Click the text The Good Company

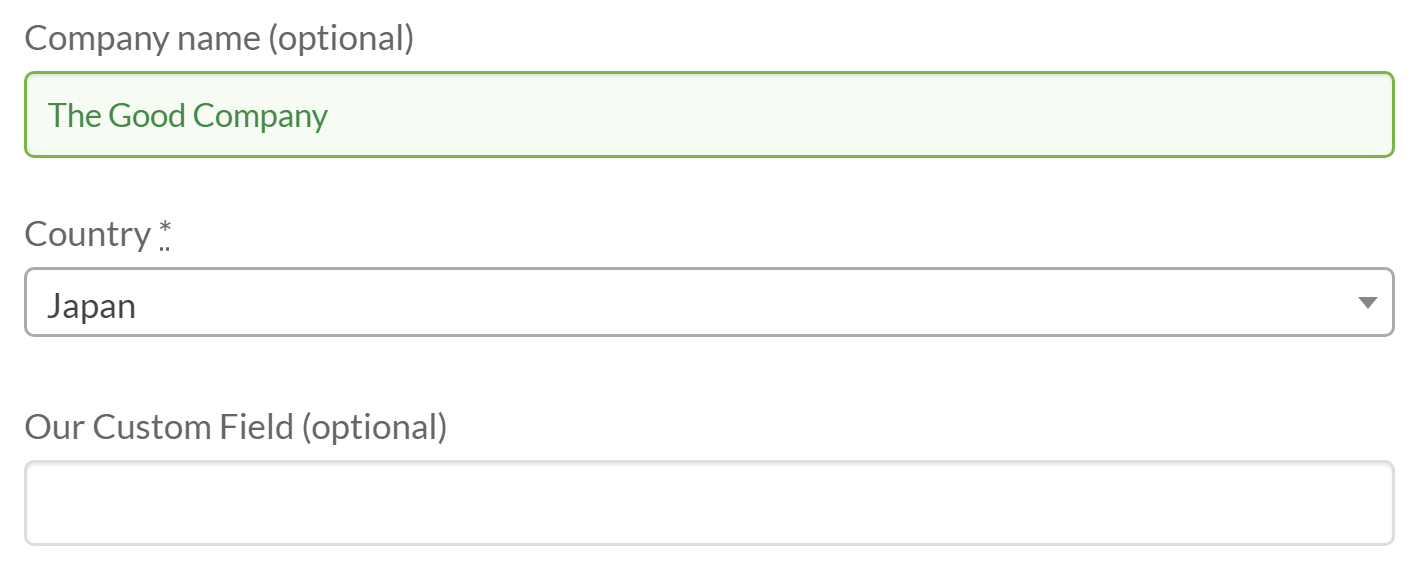[x=188, y=115]
